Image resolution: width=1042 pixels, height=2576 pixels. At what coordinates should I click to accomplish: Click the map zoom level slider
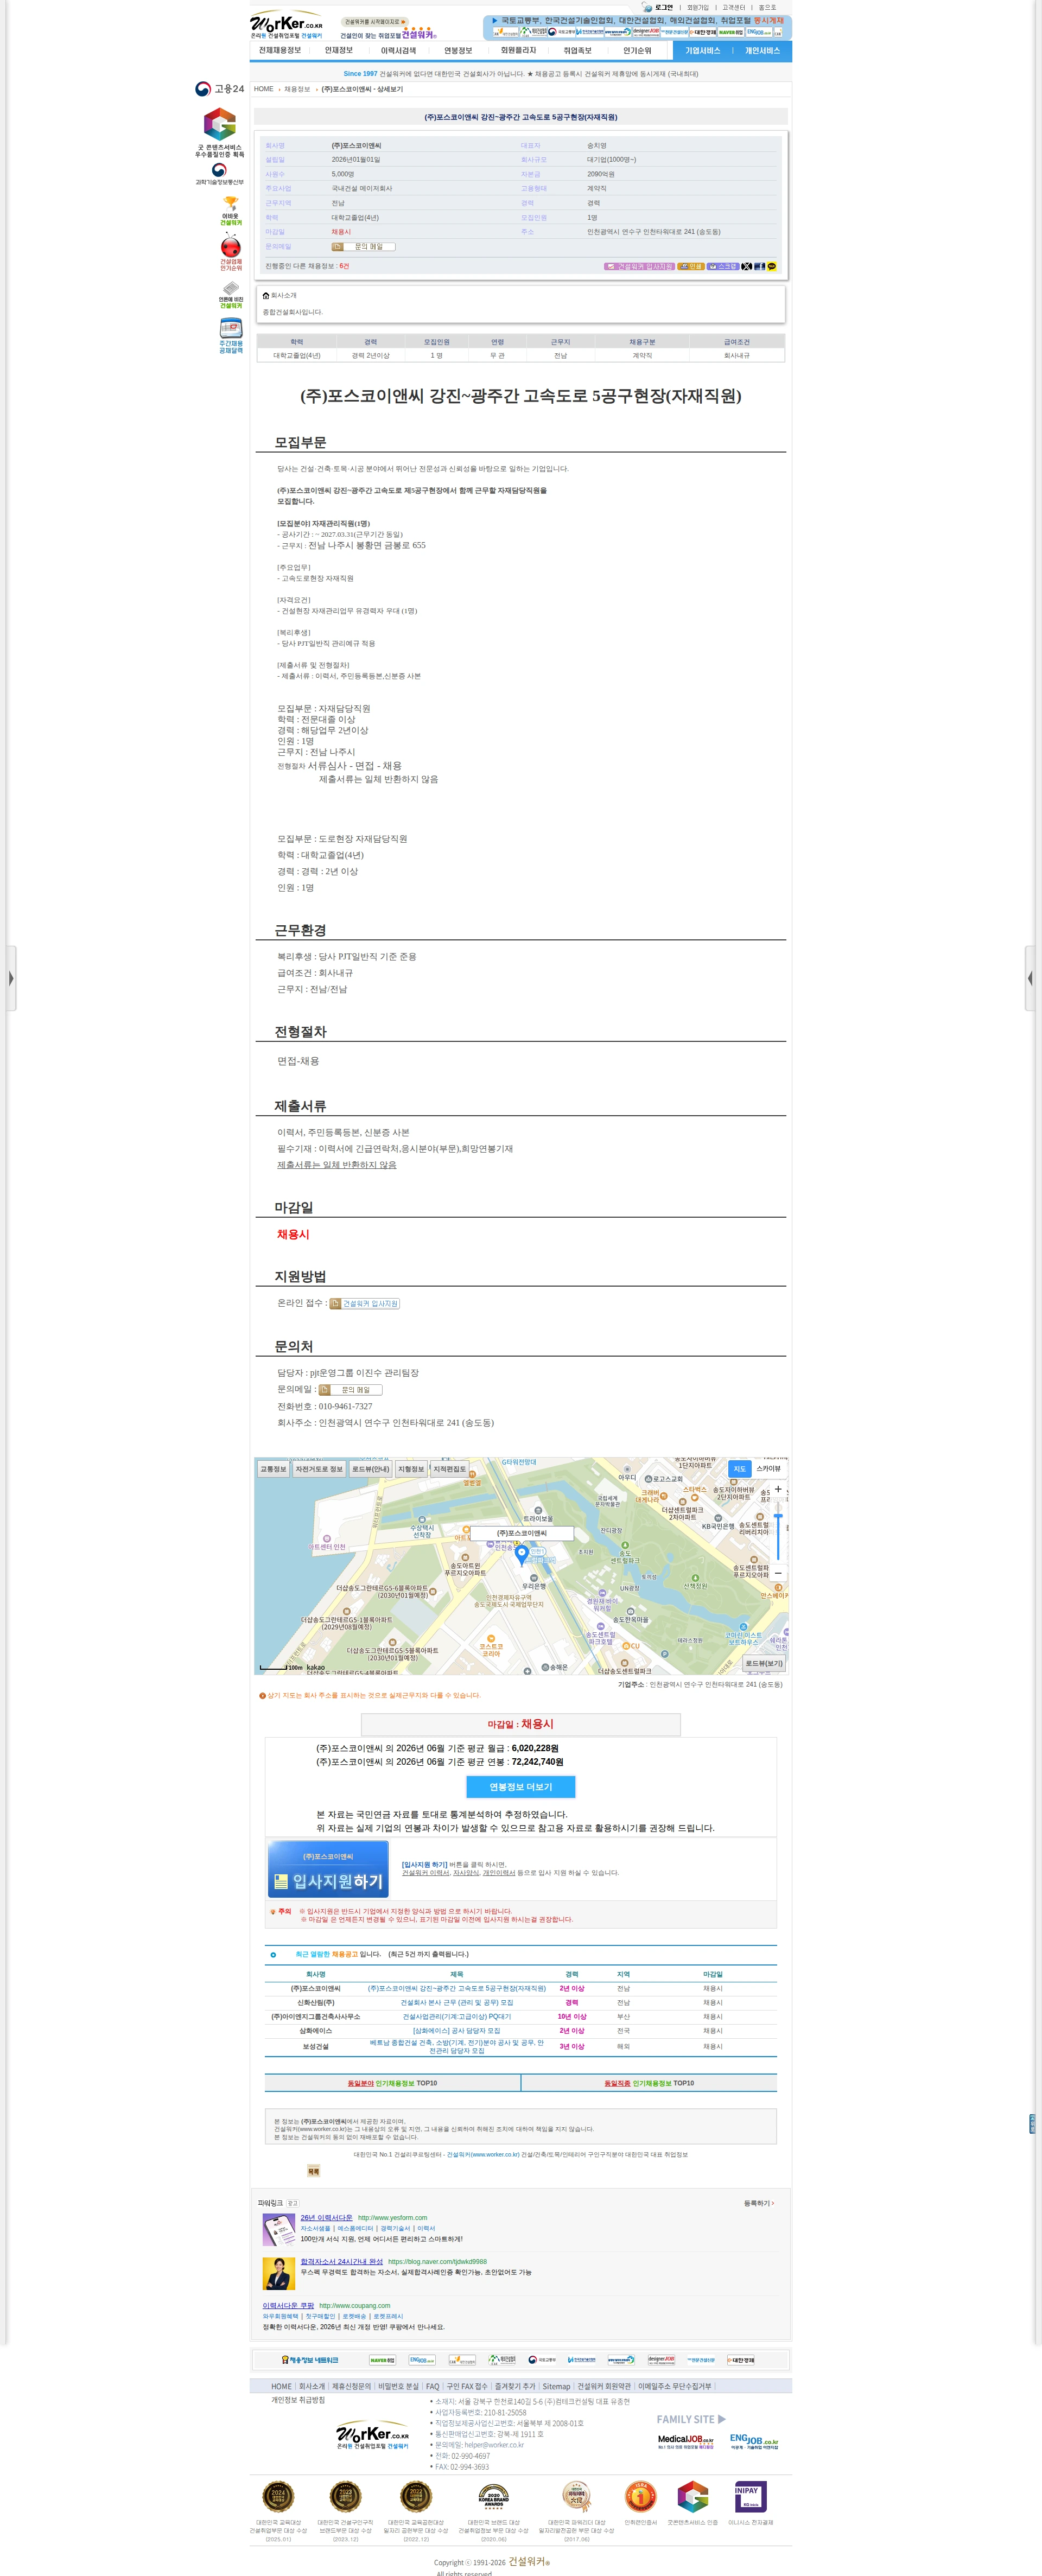tap(778, 1531)
